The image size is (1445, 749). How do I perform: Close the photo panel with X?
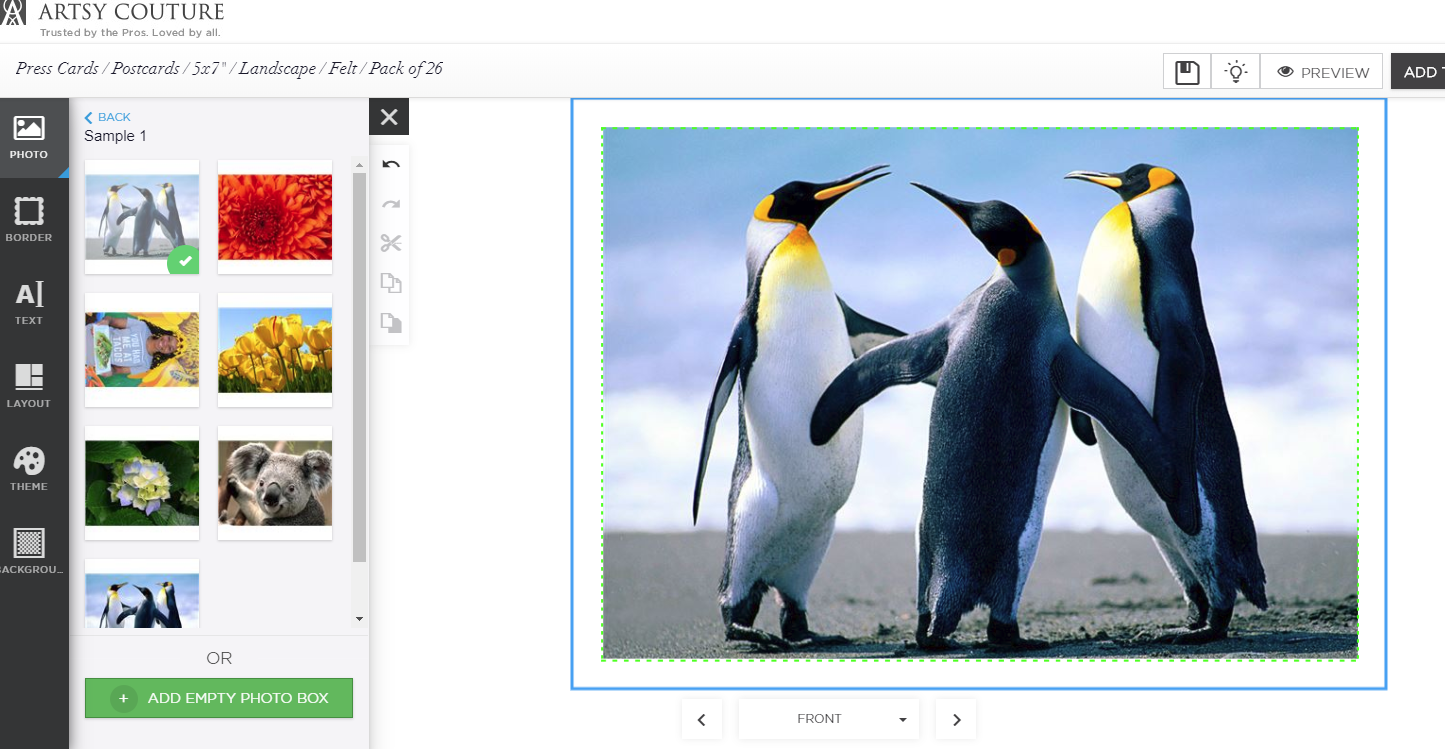pos(389,117)
